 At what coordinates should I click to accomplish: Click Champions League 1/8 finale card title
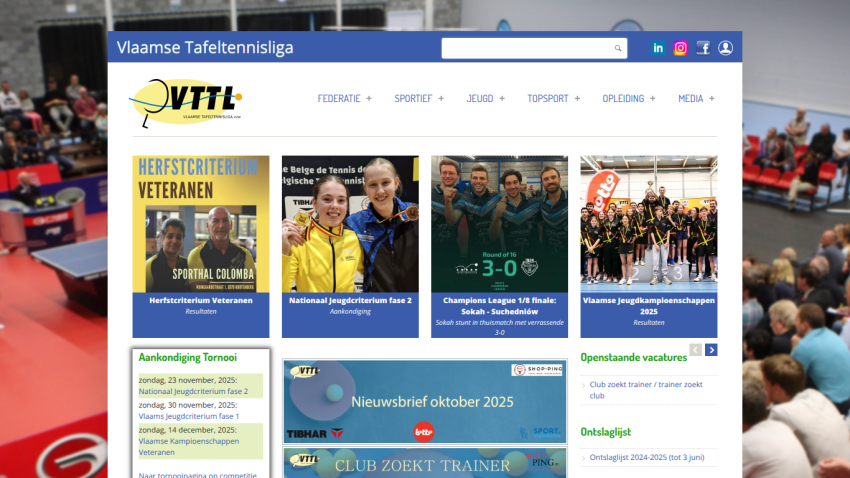[x=499, y=306]
